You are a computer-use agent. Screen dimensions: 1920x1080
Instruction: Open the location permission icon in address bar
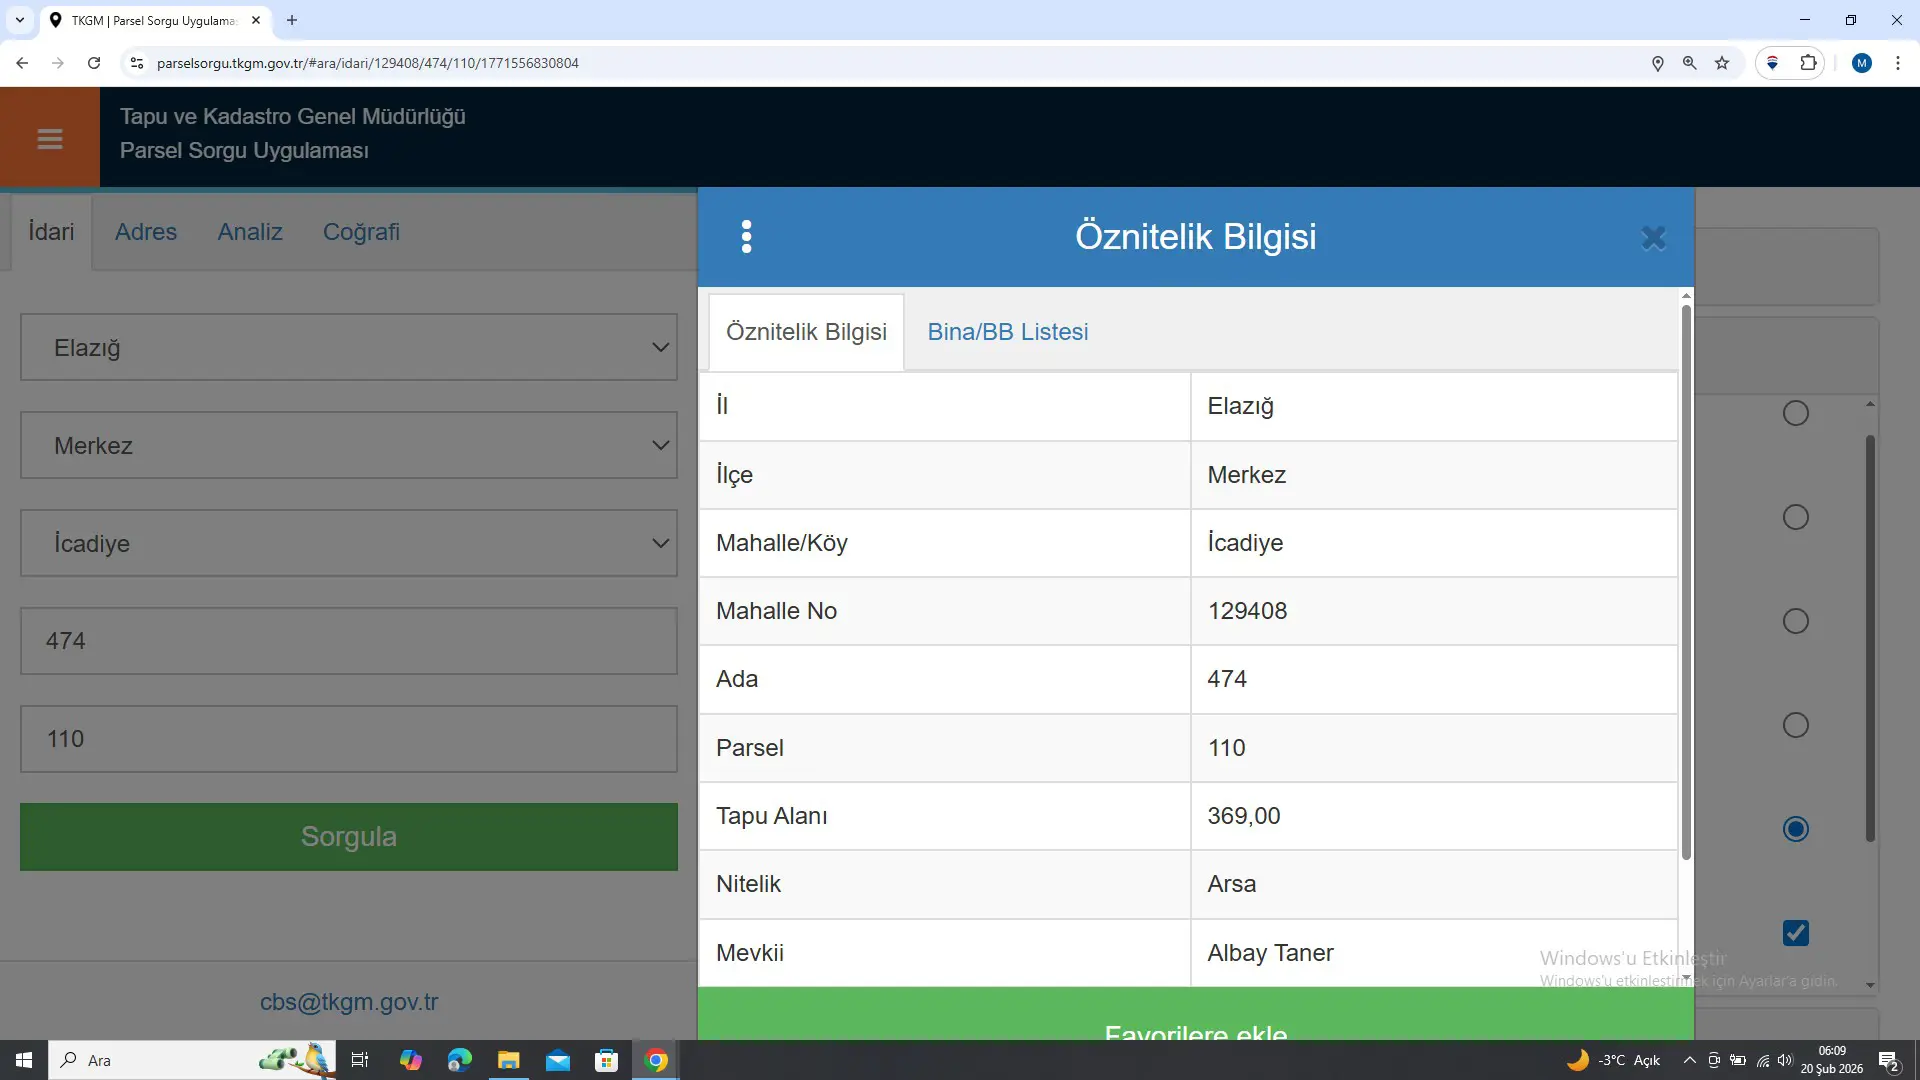(1657, 63)
